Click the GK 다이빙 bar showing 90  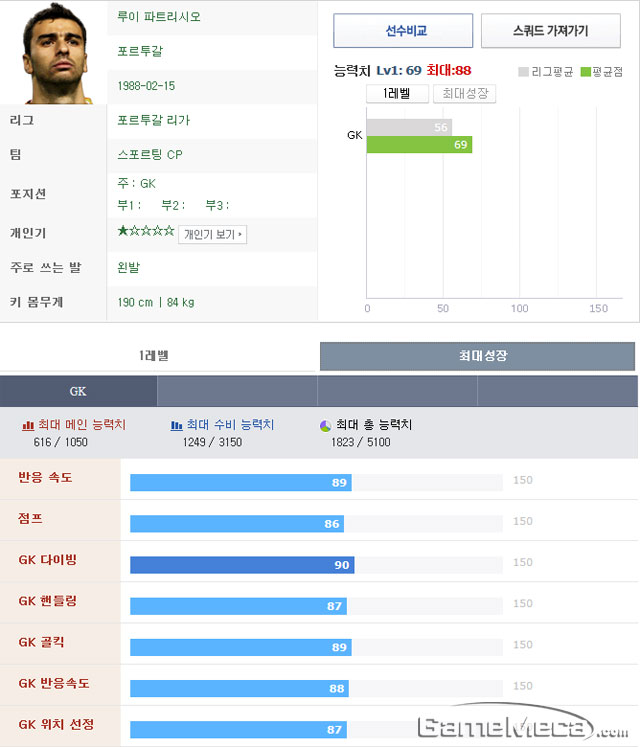(242, 565)
